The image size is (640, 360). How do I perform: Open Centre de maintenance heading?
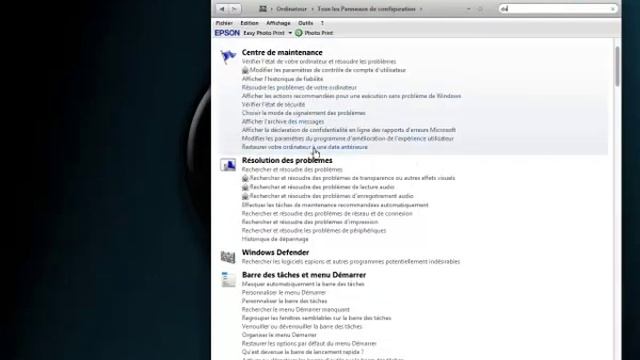coord(282,52)
